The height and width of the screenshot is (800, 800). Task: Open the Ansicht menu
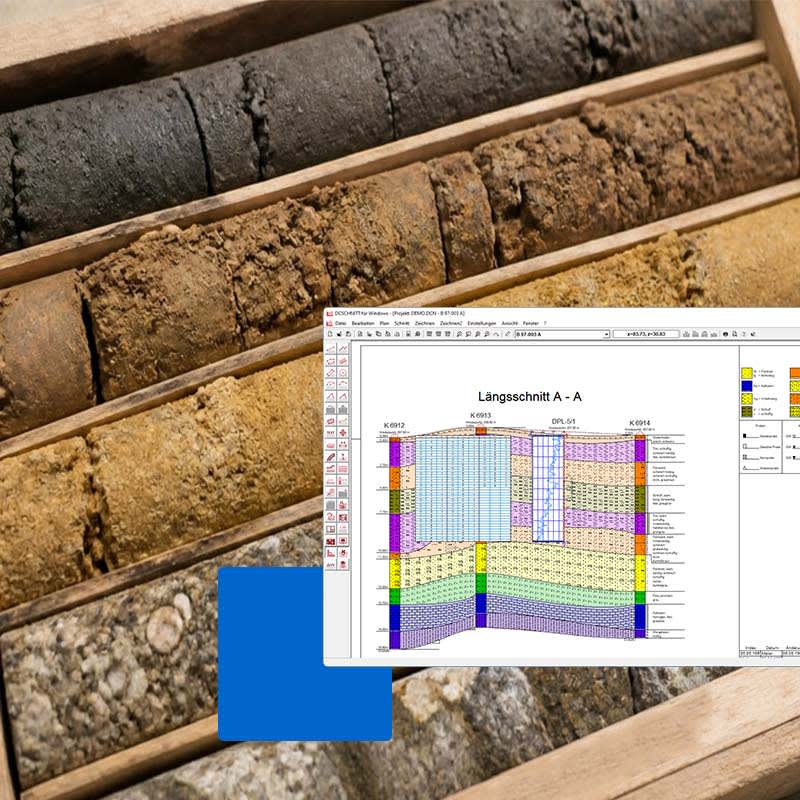pyautogui.click(x=510, y=323)
